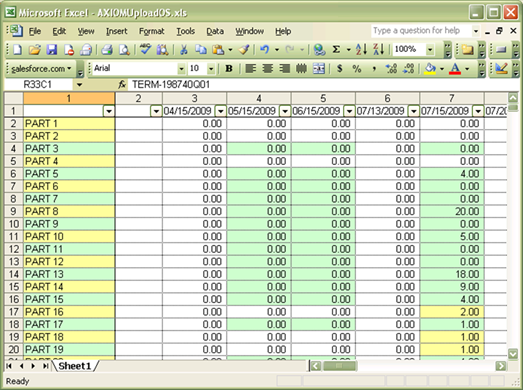Open the Help menu
Image resolution: width=523 pixels, height=390 pixels.
point(283,31)
